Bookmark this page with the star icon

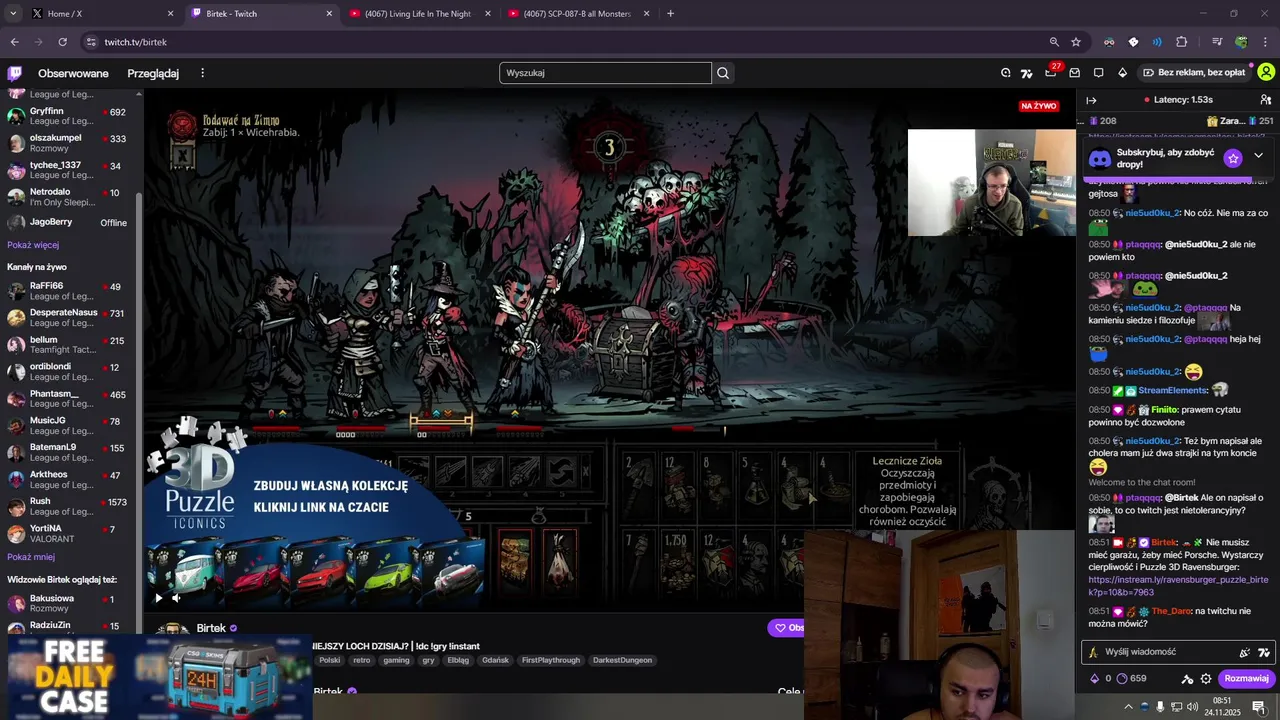pyautogui.click(x=1076, y=42)
